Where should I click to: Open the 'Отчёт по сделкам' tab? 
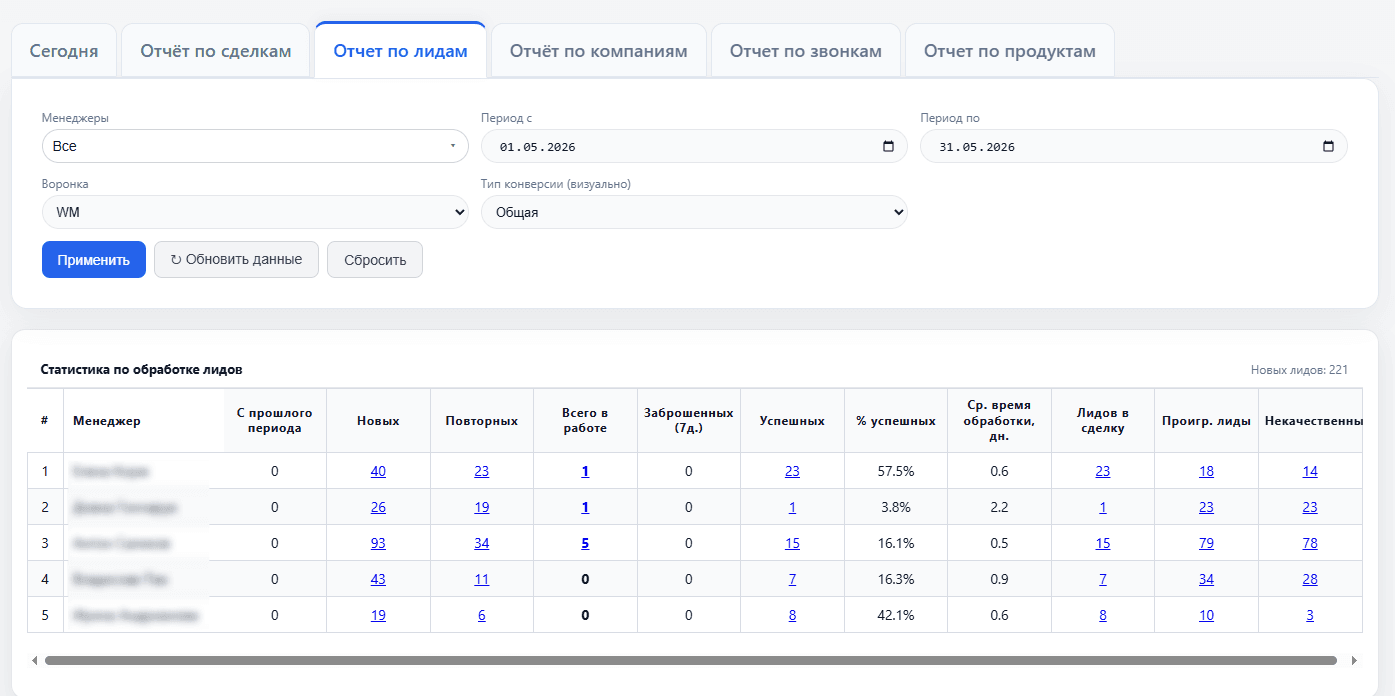tap(216, 51)
